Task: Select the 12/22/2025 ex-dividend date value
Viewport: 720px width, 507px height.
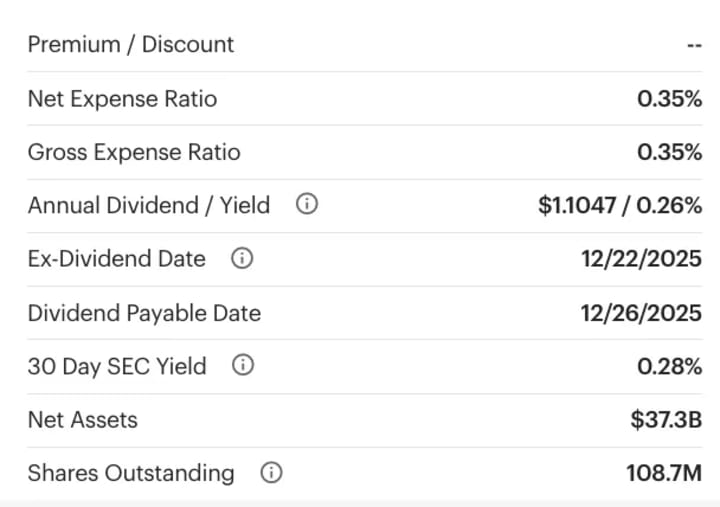Action: pyautogui.click(x=641, y=259)
